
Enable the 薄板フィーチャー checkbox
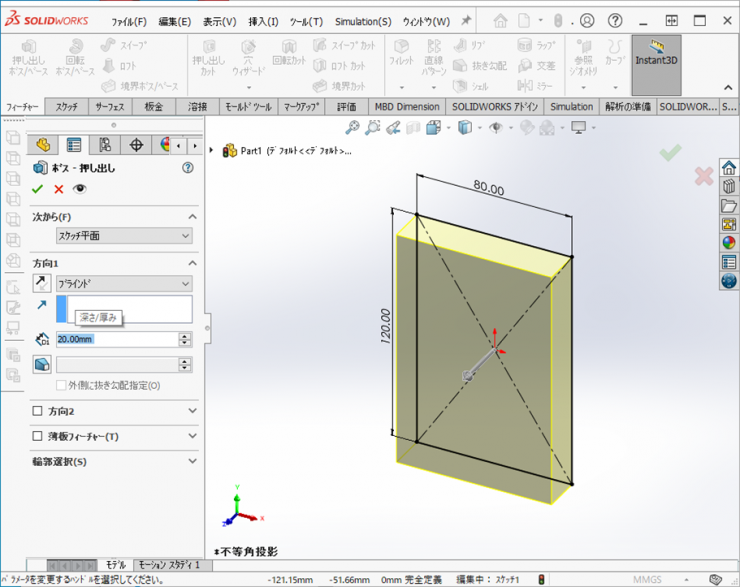click(38, 437)
